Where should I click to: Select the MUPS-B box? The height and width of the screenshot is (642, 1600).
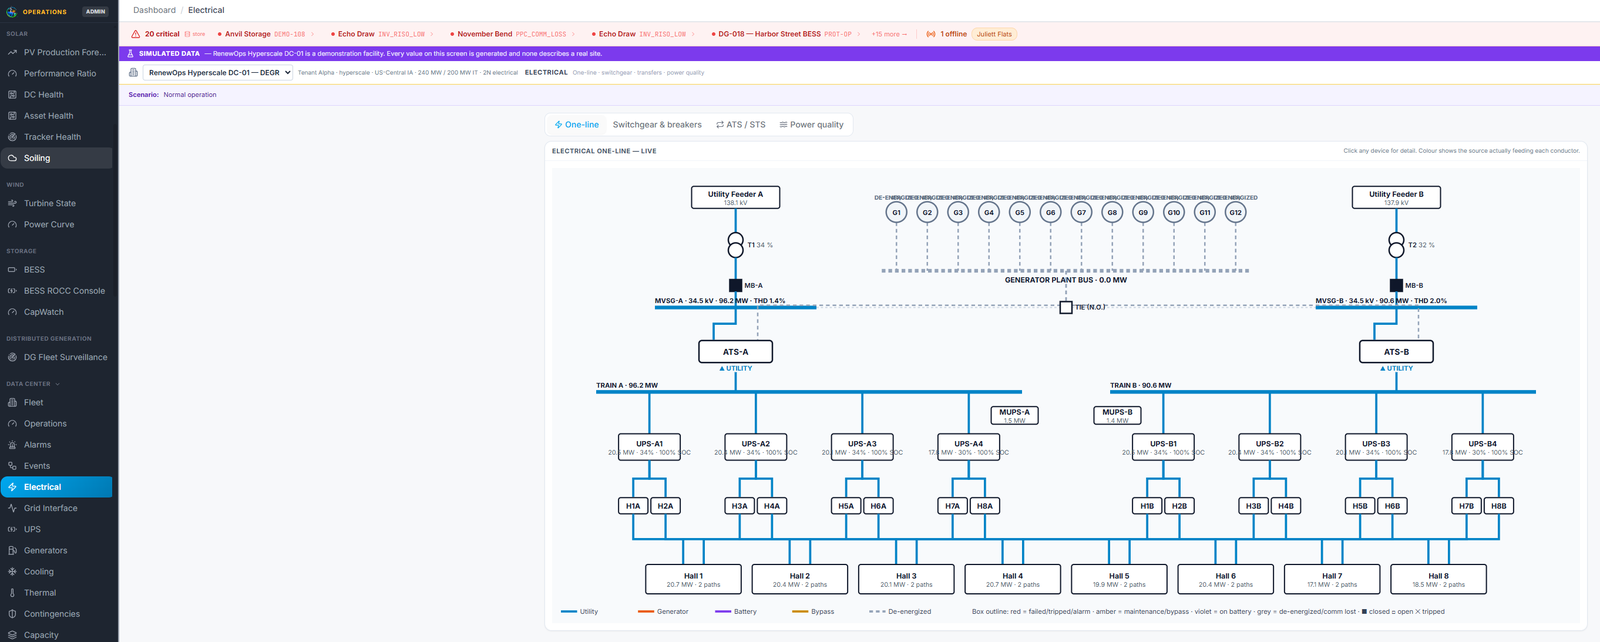point(1117,414)
